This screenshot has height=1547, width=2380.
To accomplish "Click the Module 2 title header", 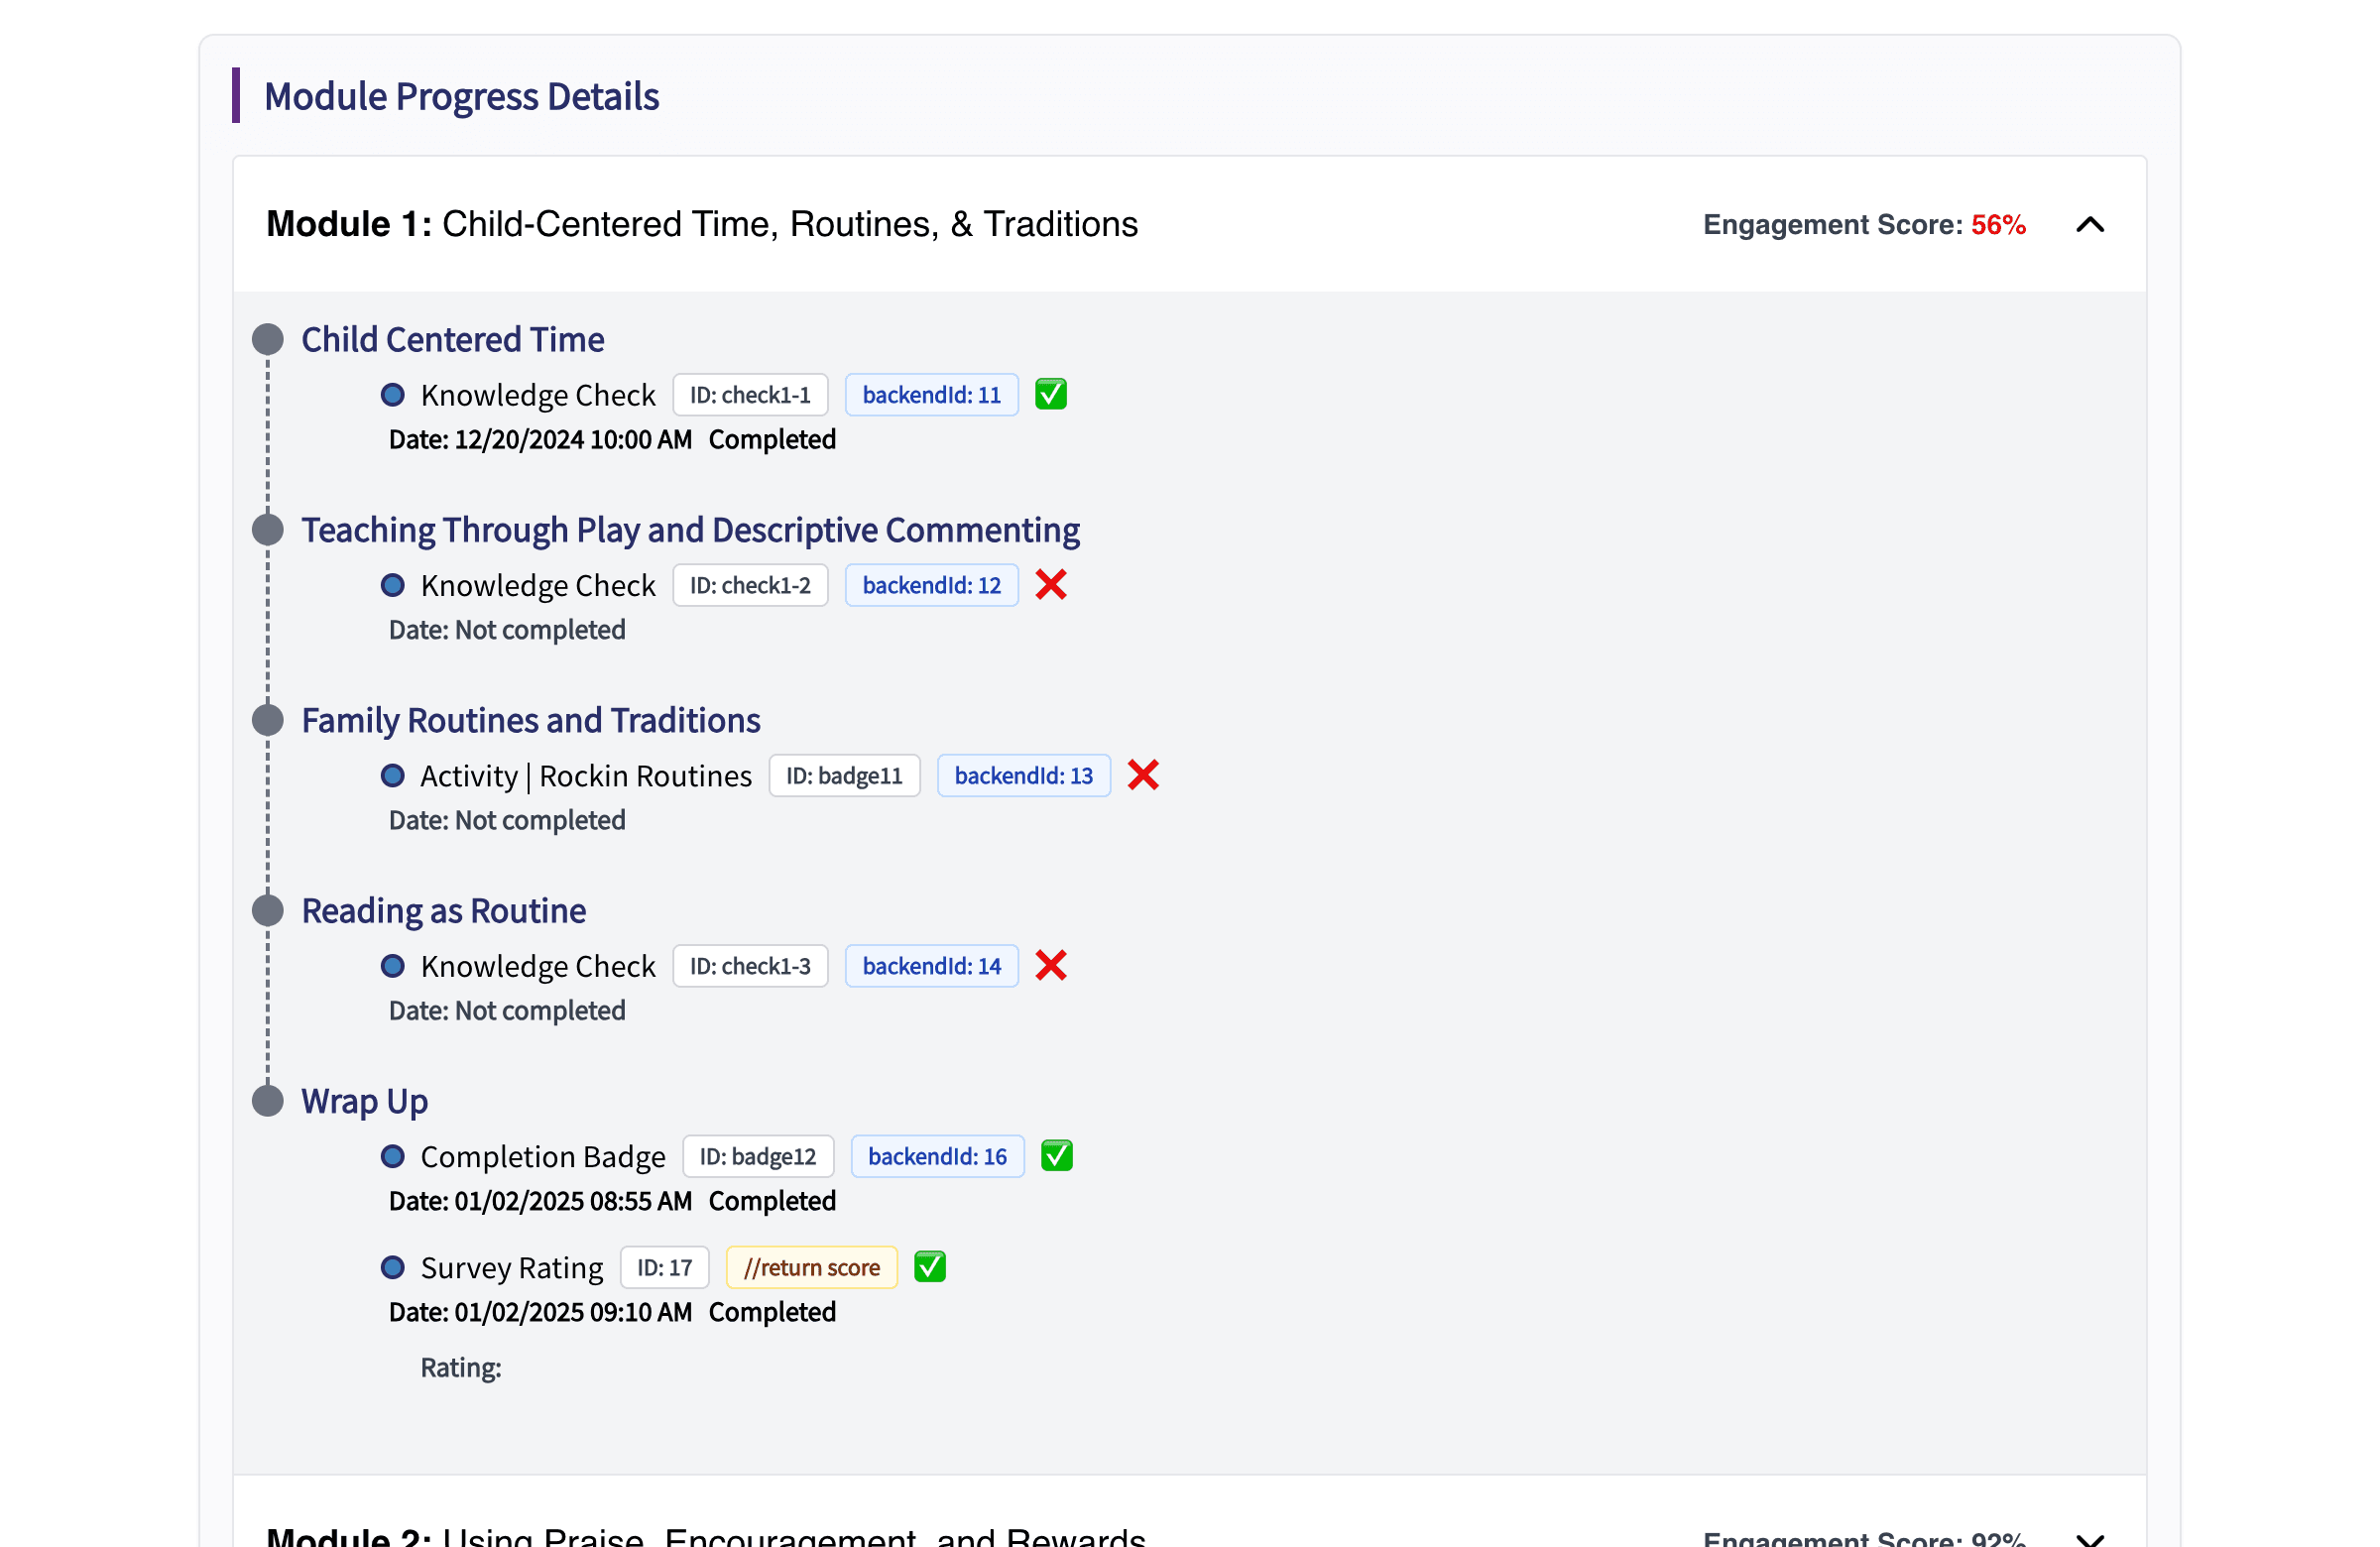I will click(x=706, y=1536).
